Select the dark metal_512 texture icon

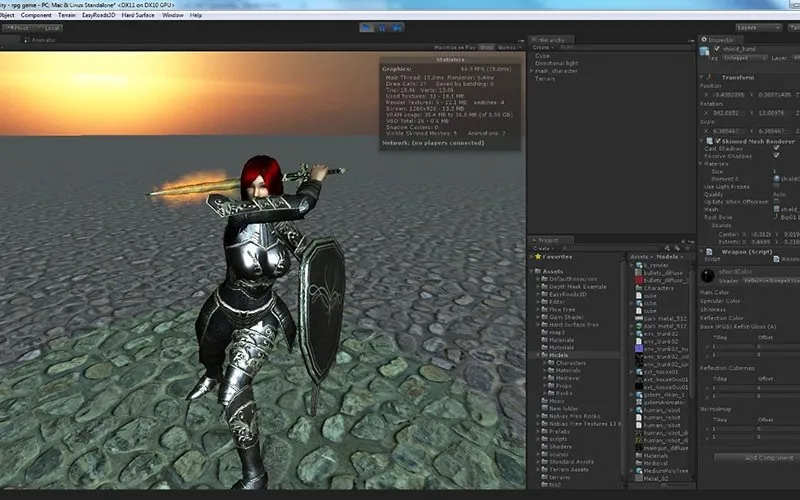point(639,318)
